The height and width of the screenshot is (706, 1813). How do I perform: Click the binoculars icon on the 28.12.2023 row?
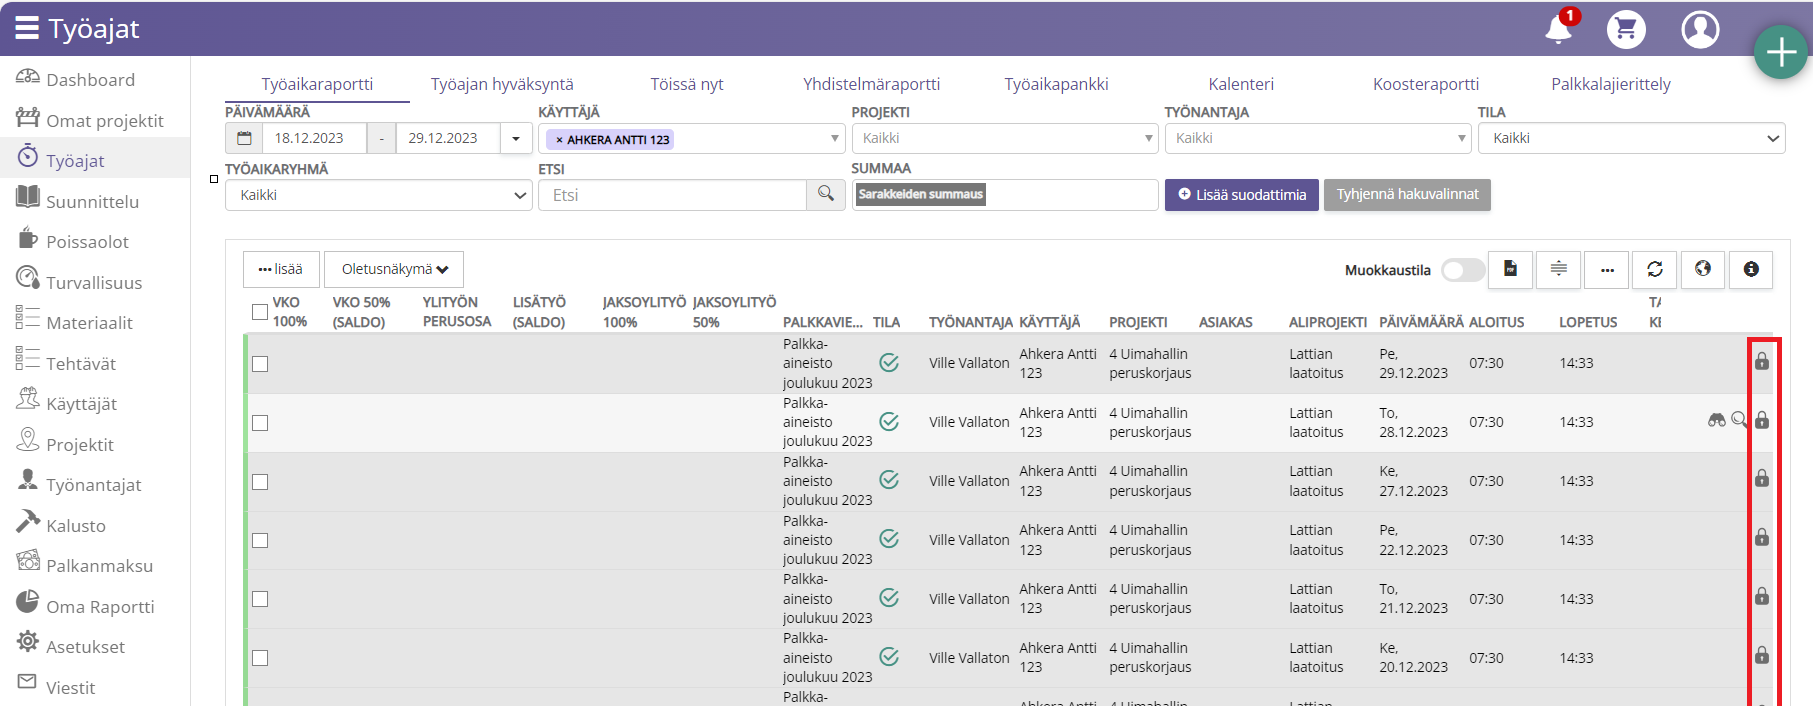1717,420
